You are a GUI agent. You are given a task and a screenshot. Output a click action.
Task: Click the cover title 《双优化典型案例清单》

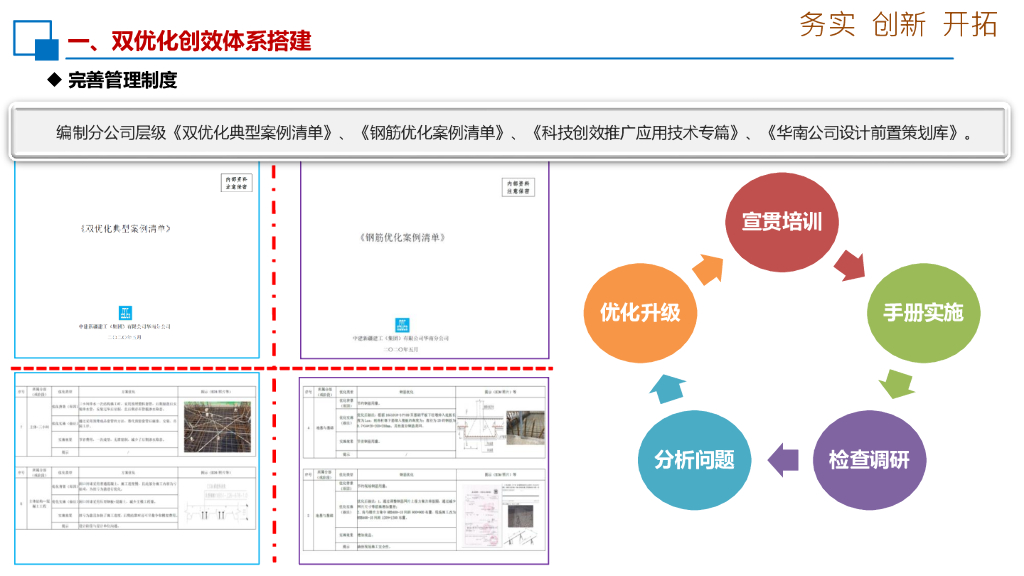click(x=125, y=229)
